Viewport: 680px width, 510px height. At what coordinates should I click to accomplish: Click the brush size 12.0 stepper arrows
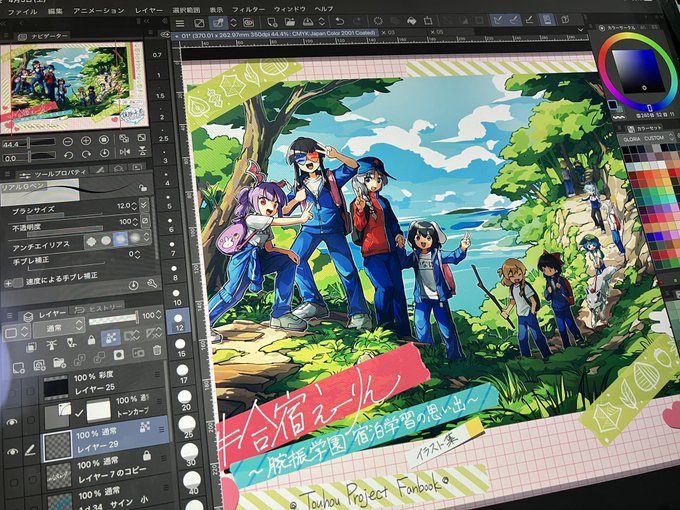pyautogui.click(x=134, y=206)
